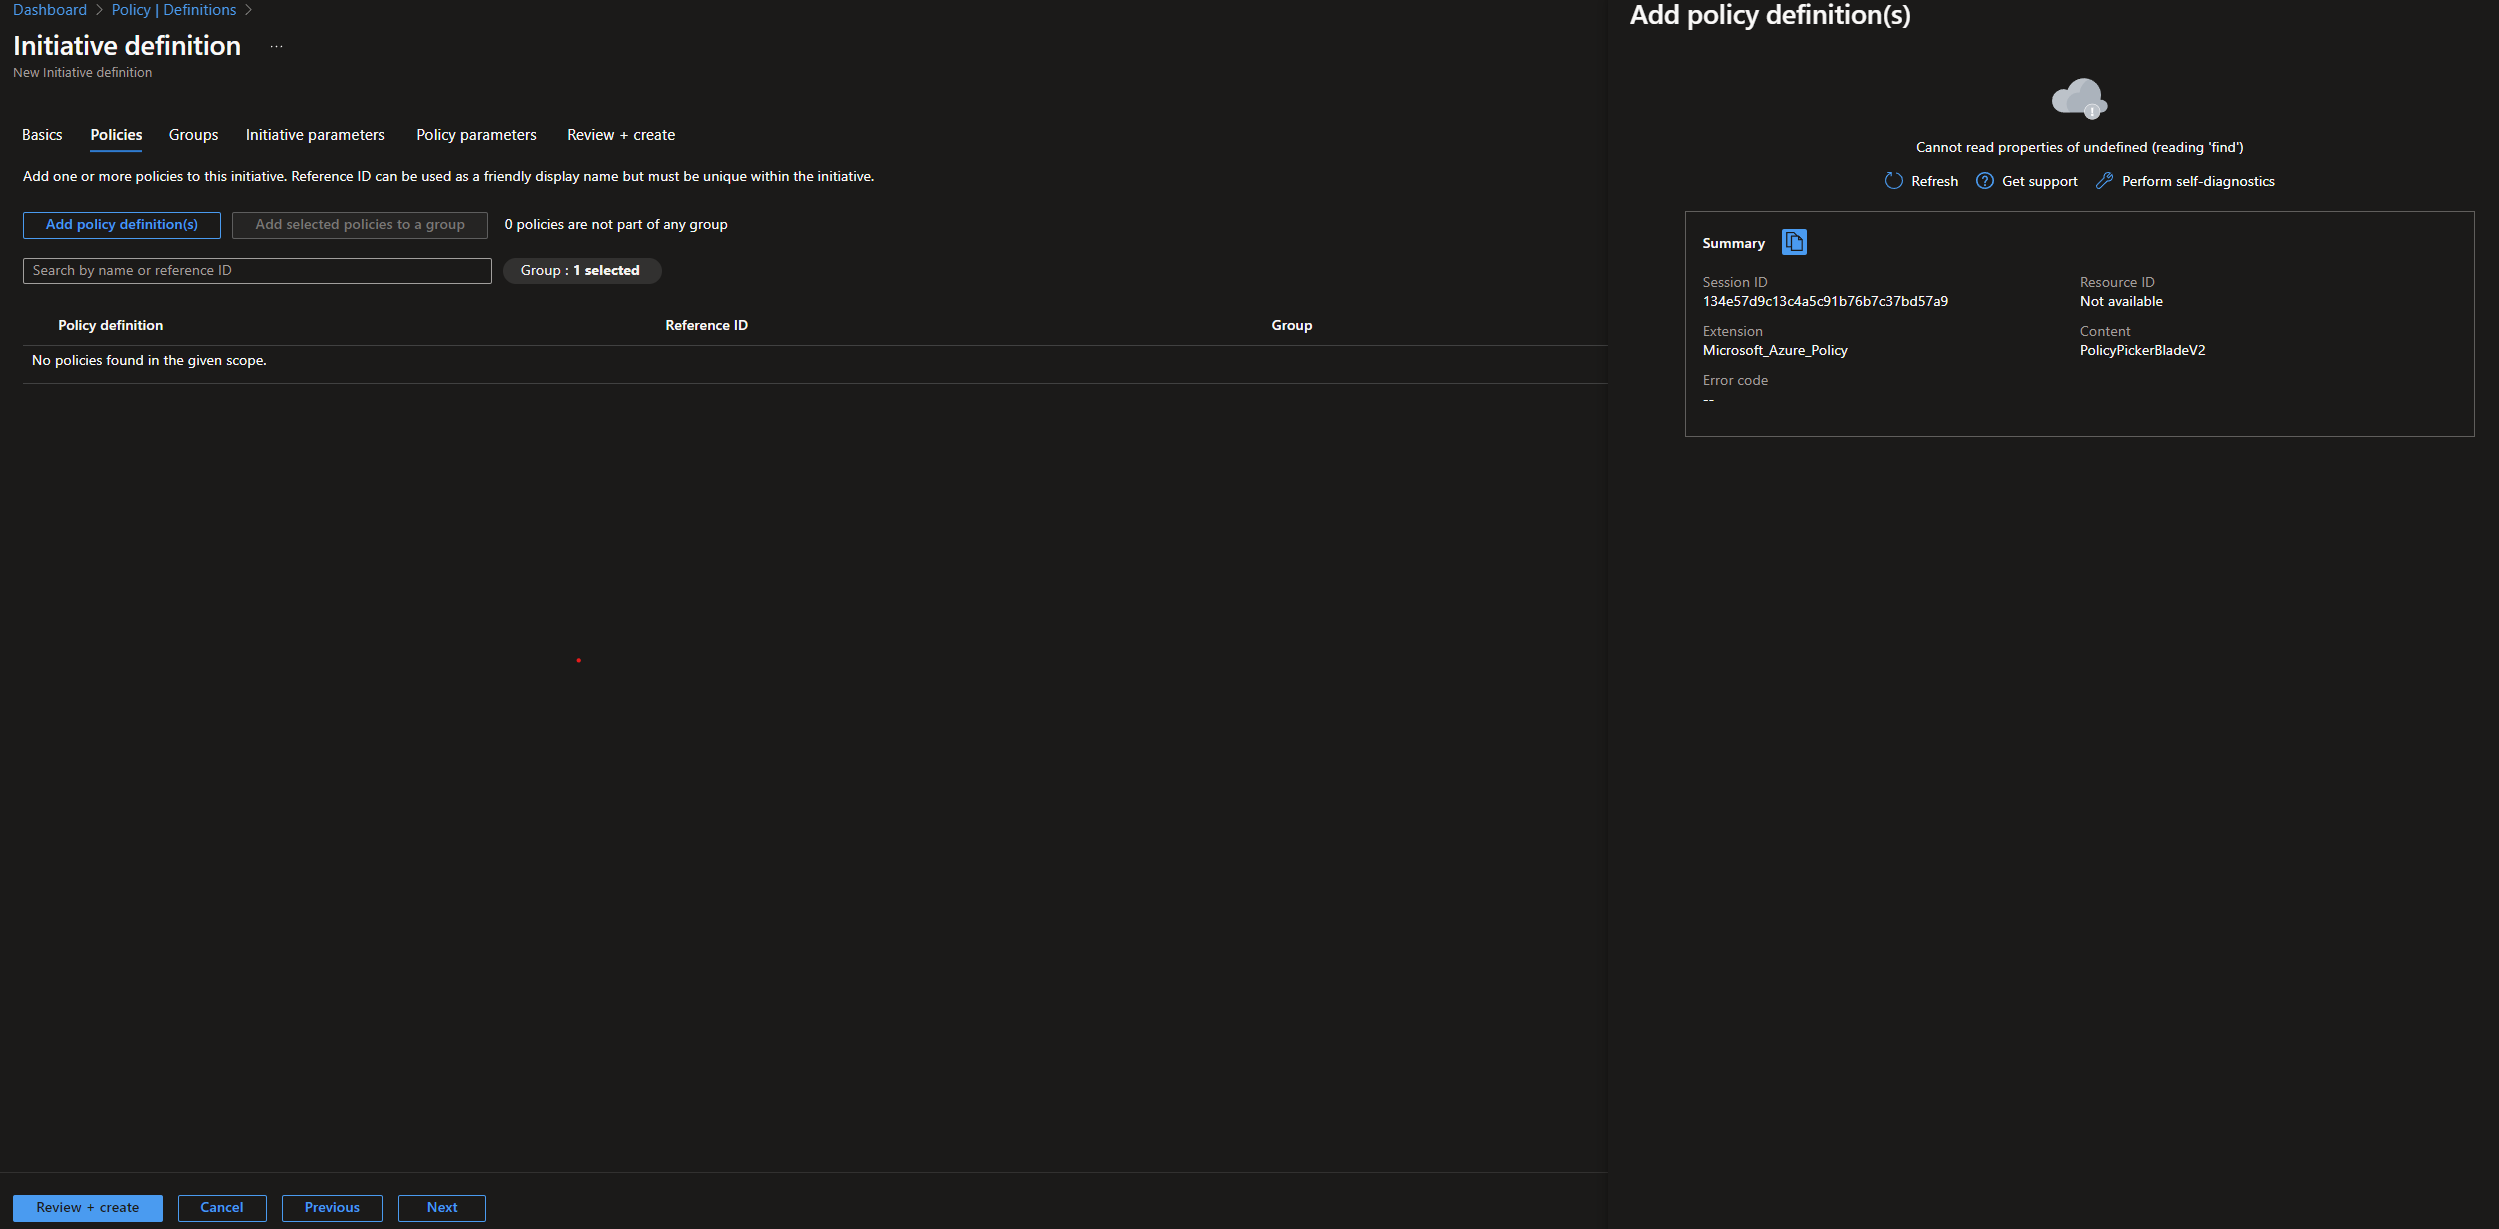Click the Refresh link text
The height and width of the screenshot is (1229, 2499).
(x=1934, y=182)
